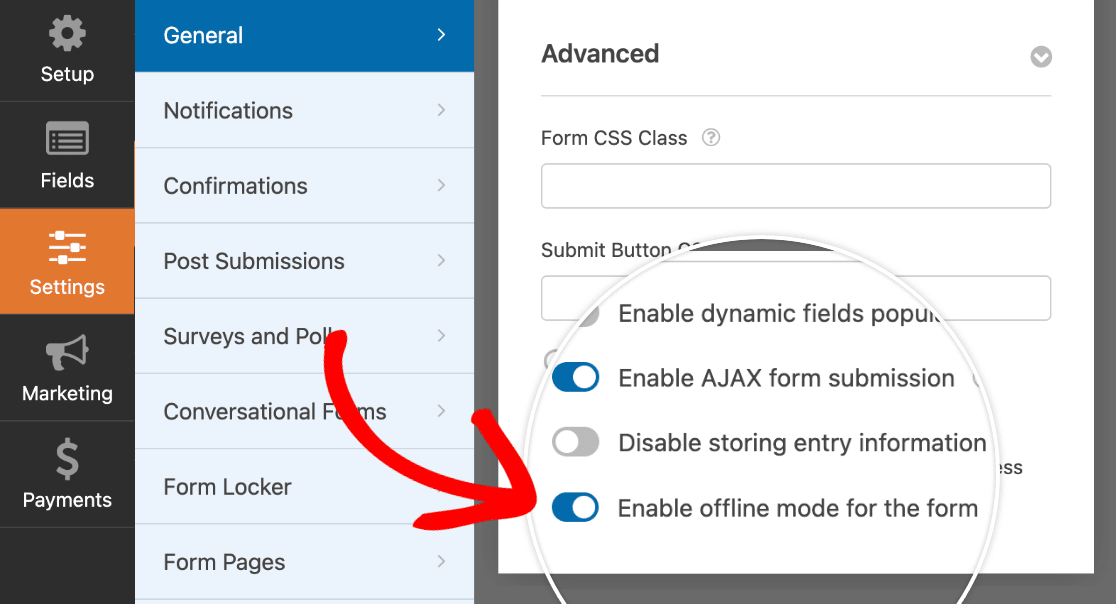Viewport: 1116px width, 604px height.
Task: Open the Post Submissions settings
Action: click(x=254, y=261)
